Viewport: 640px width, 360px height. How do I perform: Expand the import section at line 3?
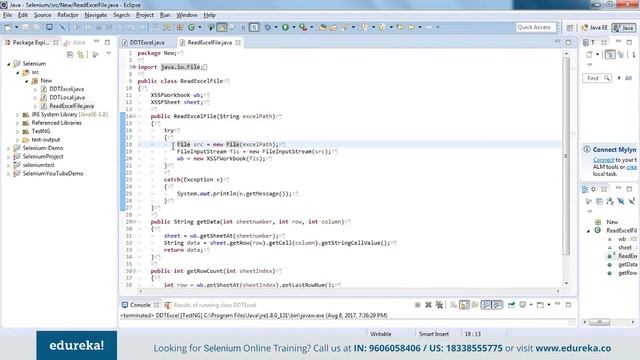coord(134,67)
